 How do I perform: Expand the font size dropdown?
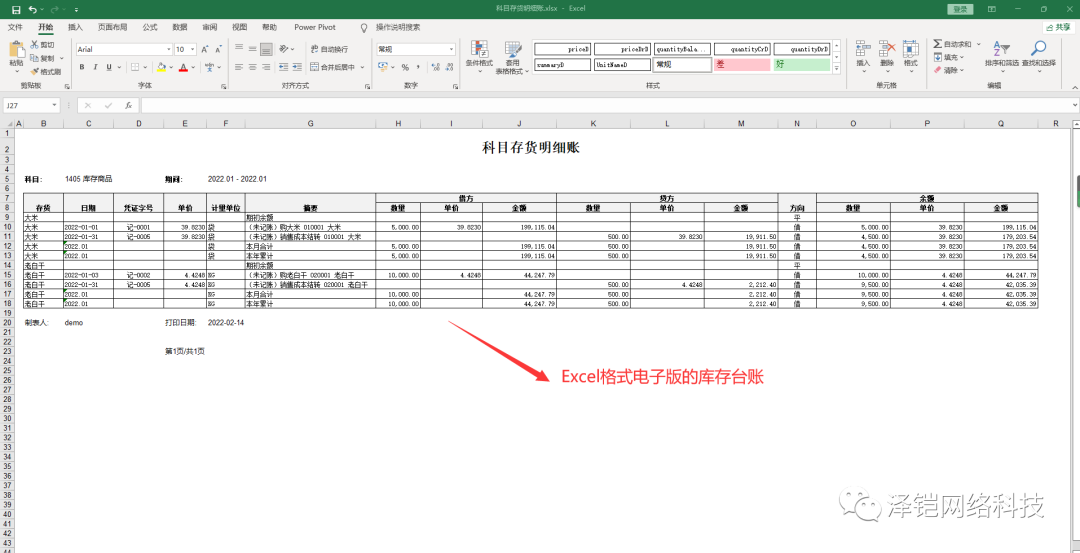pyautogui.click(x=192, y=49)
